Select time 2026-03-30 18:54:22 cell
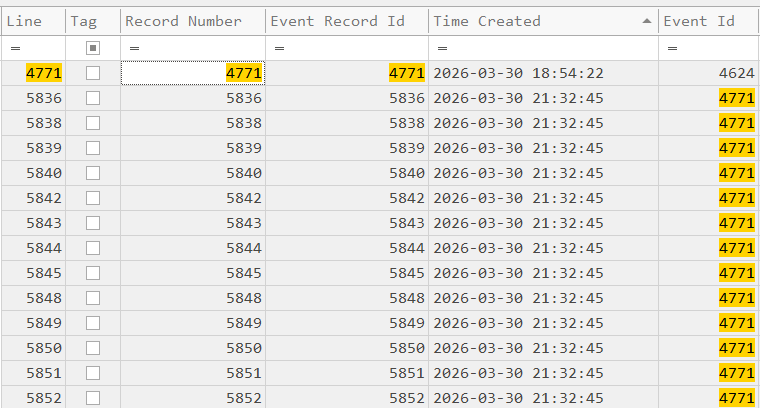Screen dimensions: 760x408 tap(543, 73)
